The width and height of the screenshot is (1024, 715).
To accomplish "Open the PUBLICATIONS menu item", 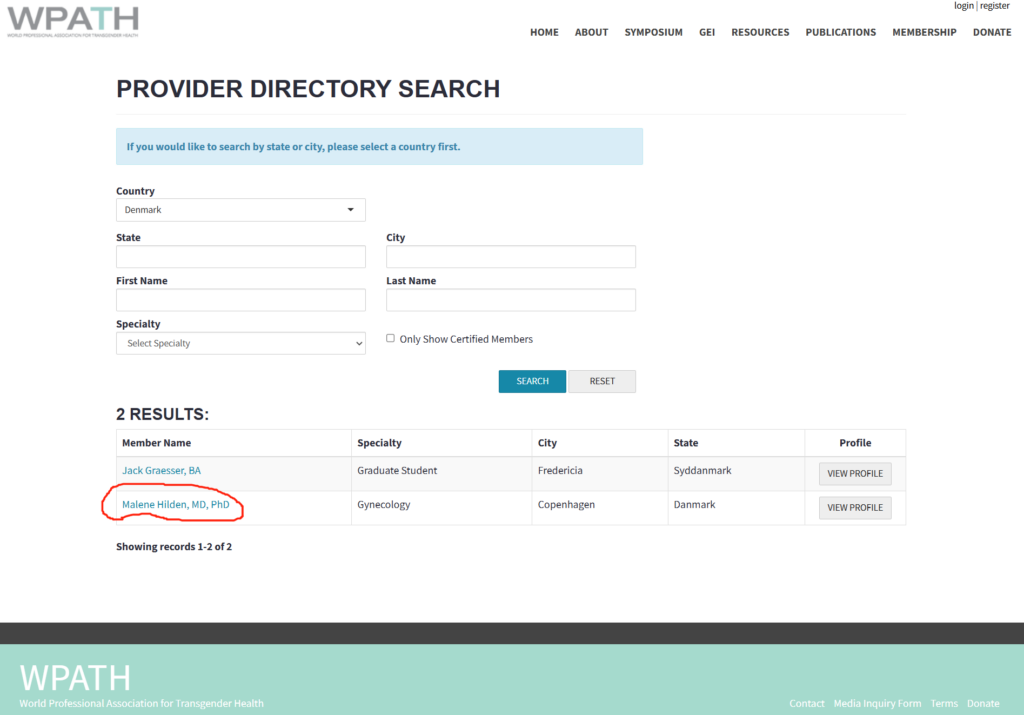I will pos(840,32).
